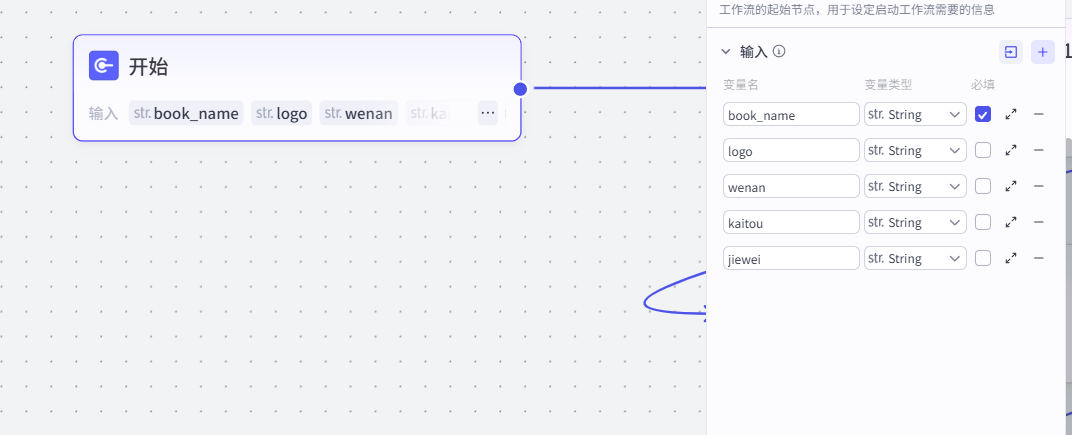Image resolution: width=1072 pixels, height=435 pixels.
Task: Delete the logo variable row
Action: click(1038, 150)
